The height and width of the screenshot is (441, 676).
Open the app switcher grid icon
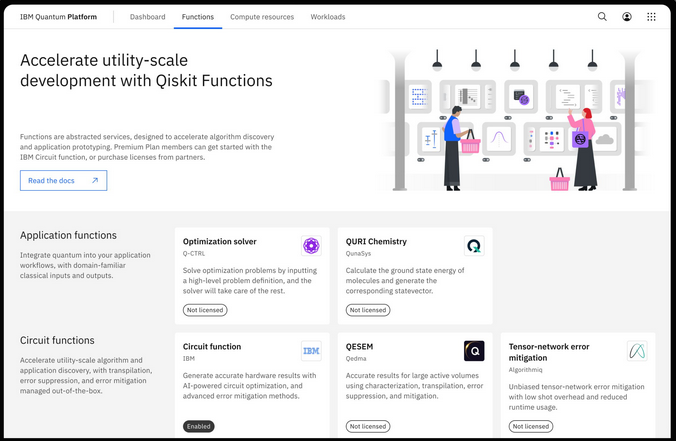(x=652, y=17)
